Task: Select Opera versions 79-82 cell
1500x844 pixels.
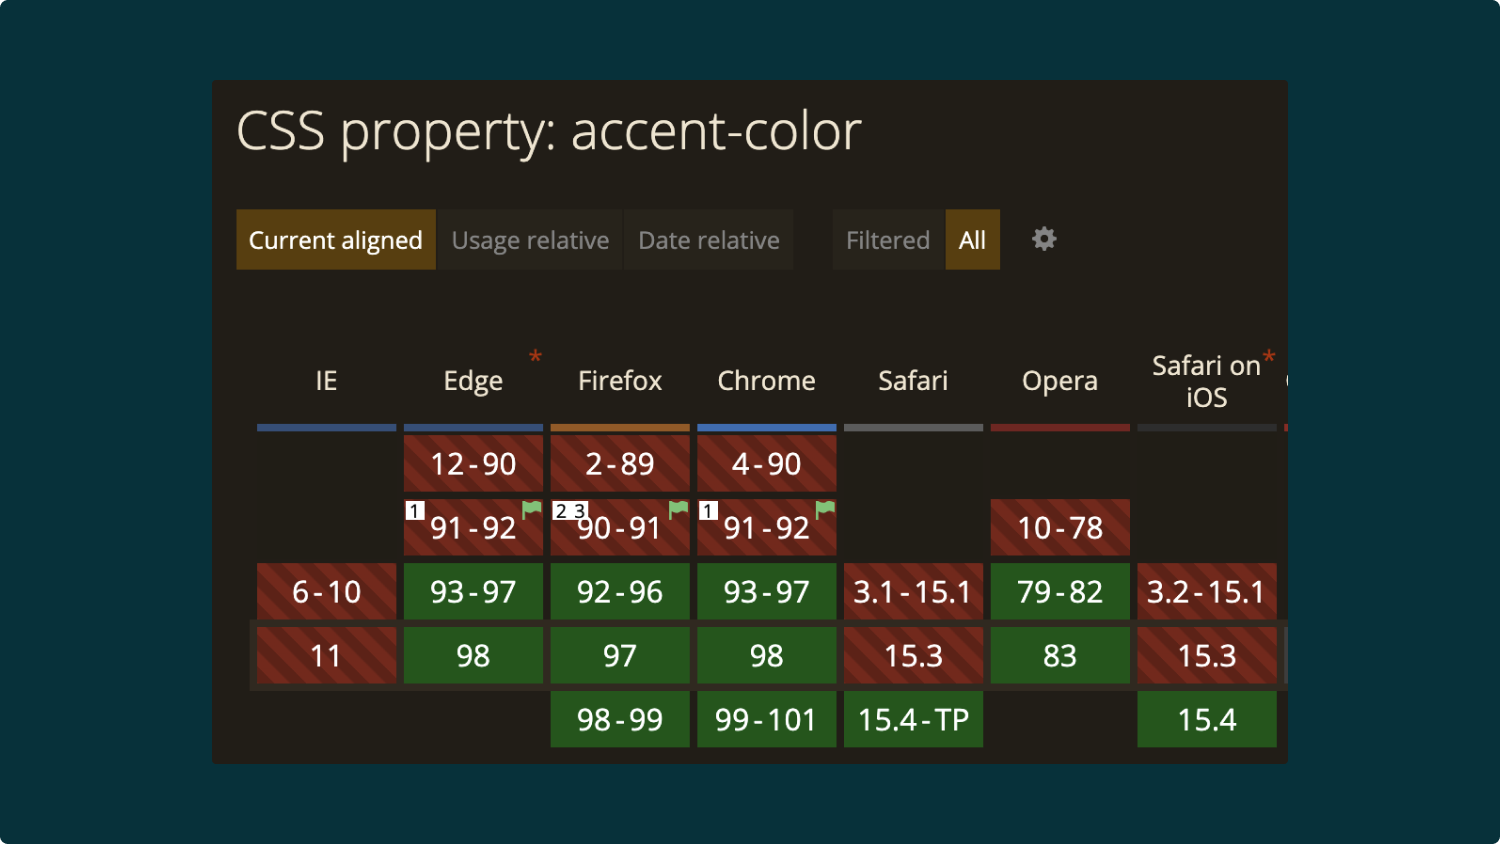Action: [x=1060, y=592]
